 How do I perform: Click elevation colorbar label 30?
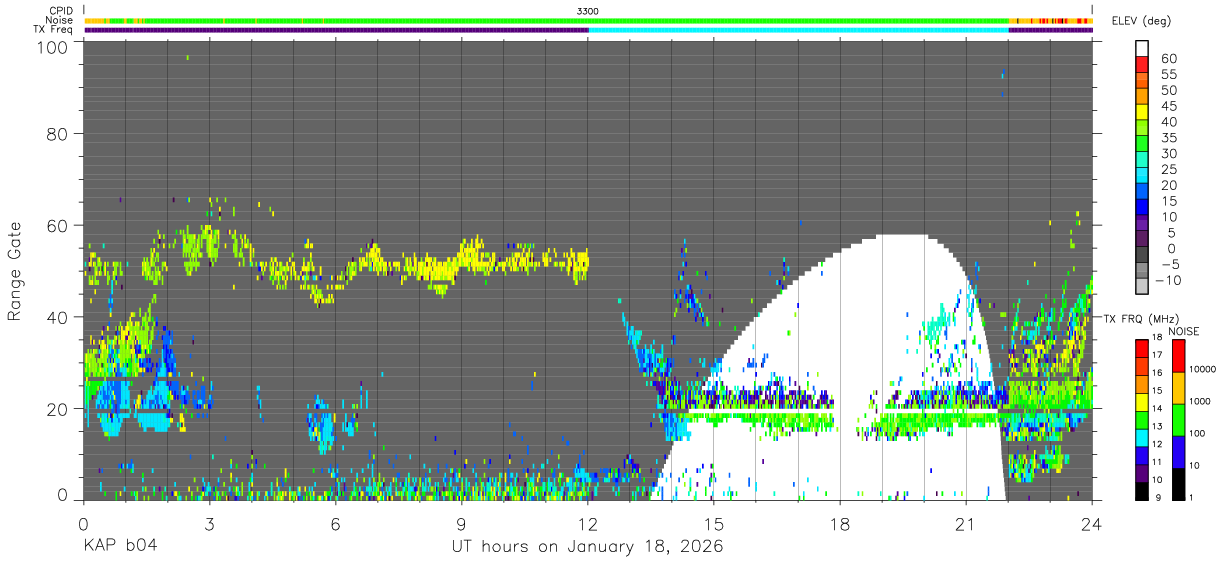1168,153
